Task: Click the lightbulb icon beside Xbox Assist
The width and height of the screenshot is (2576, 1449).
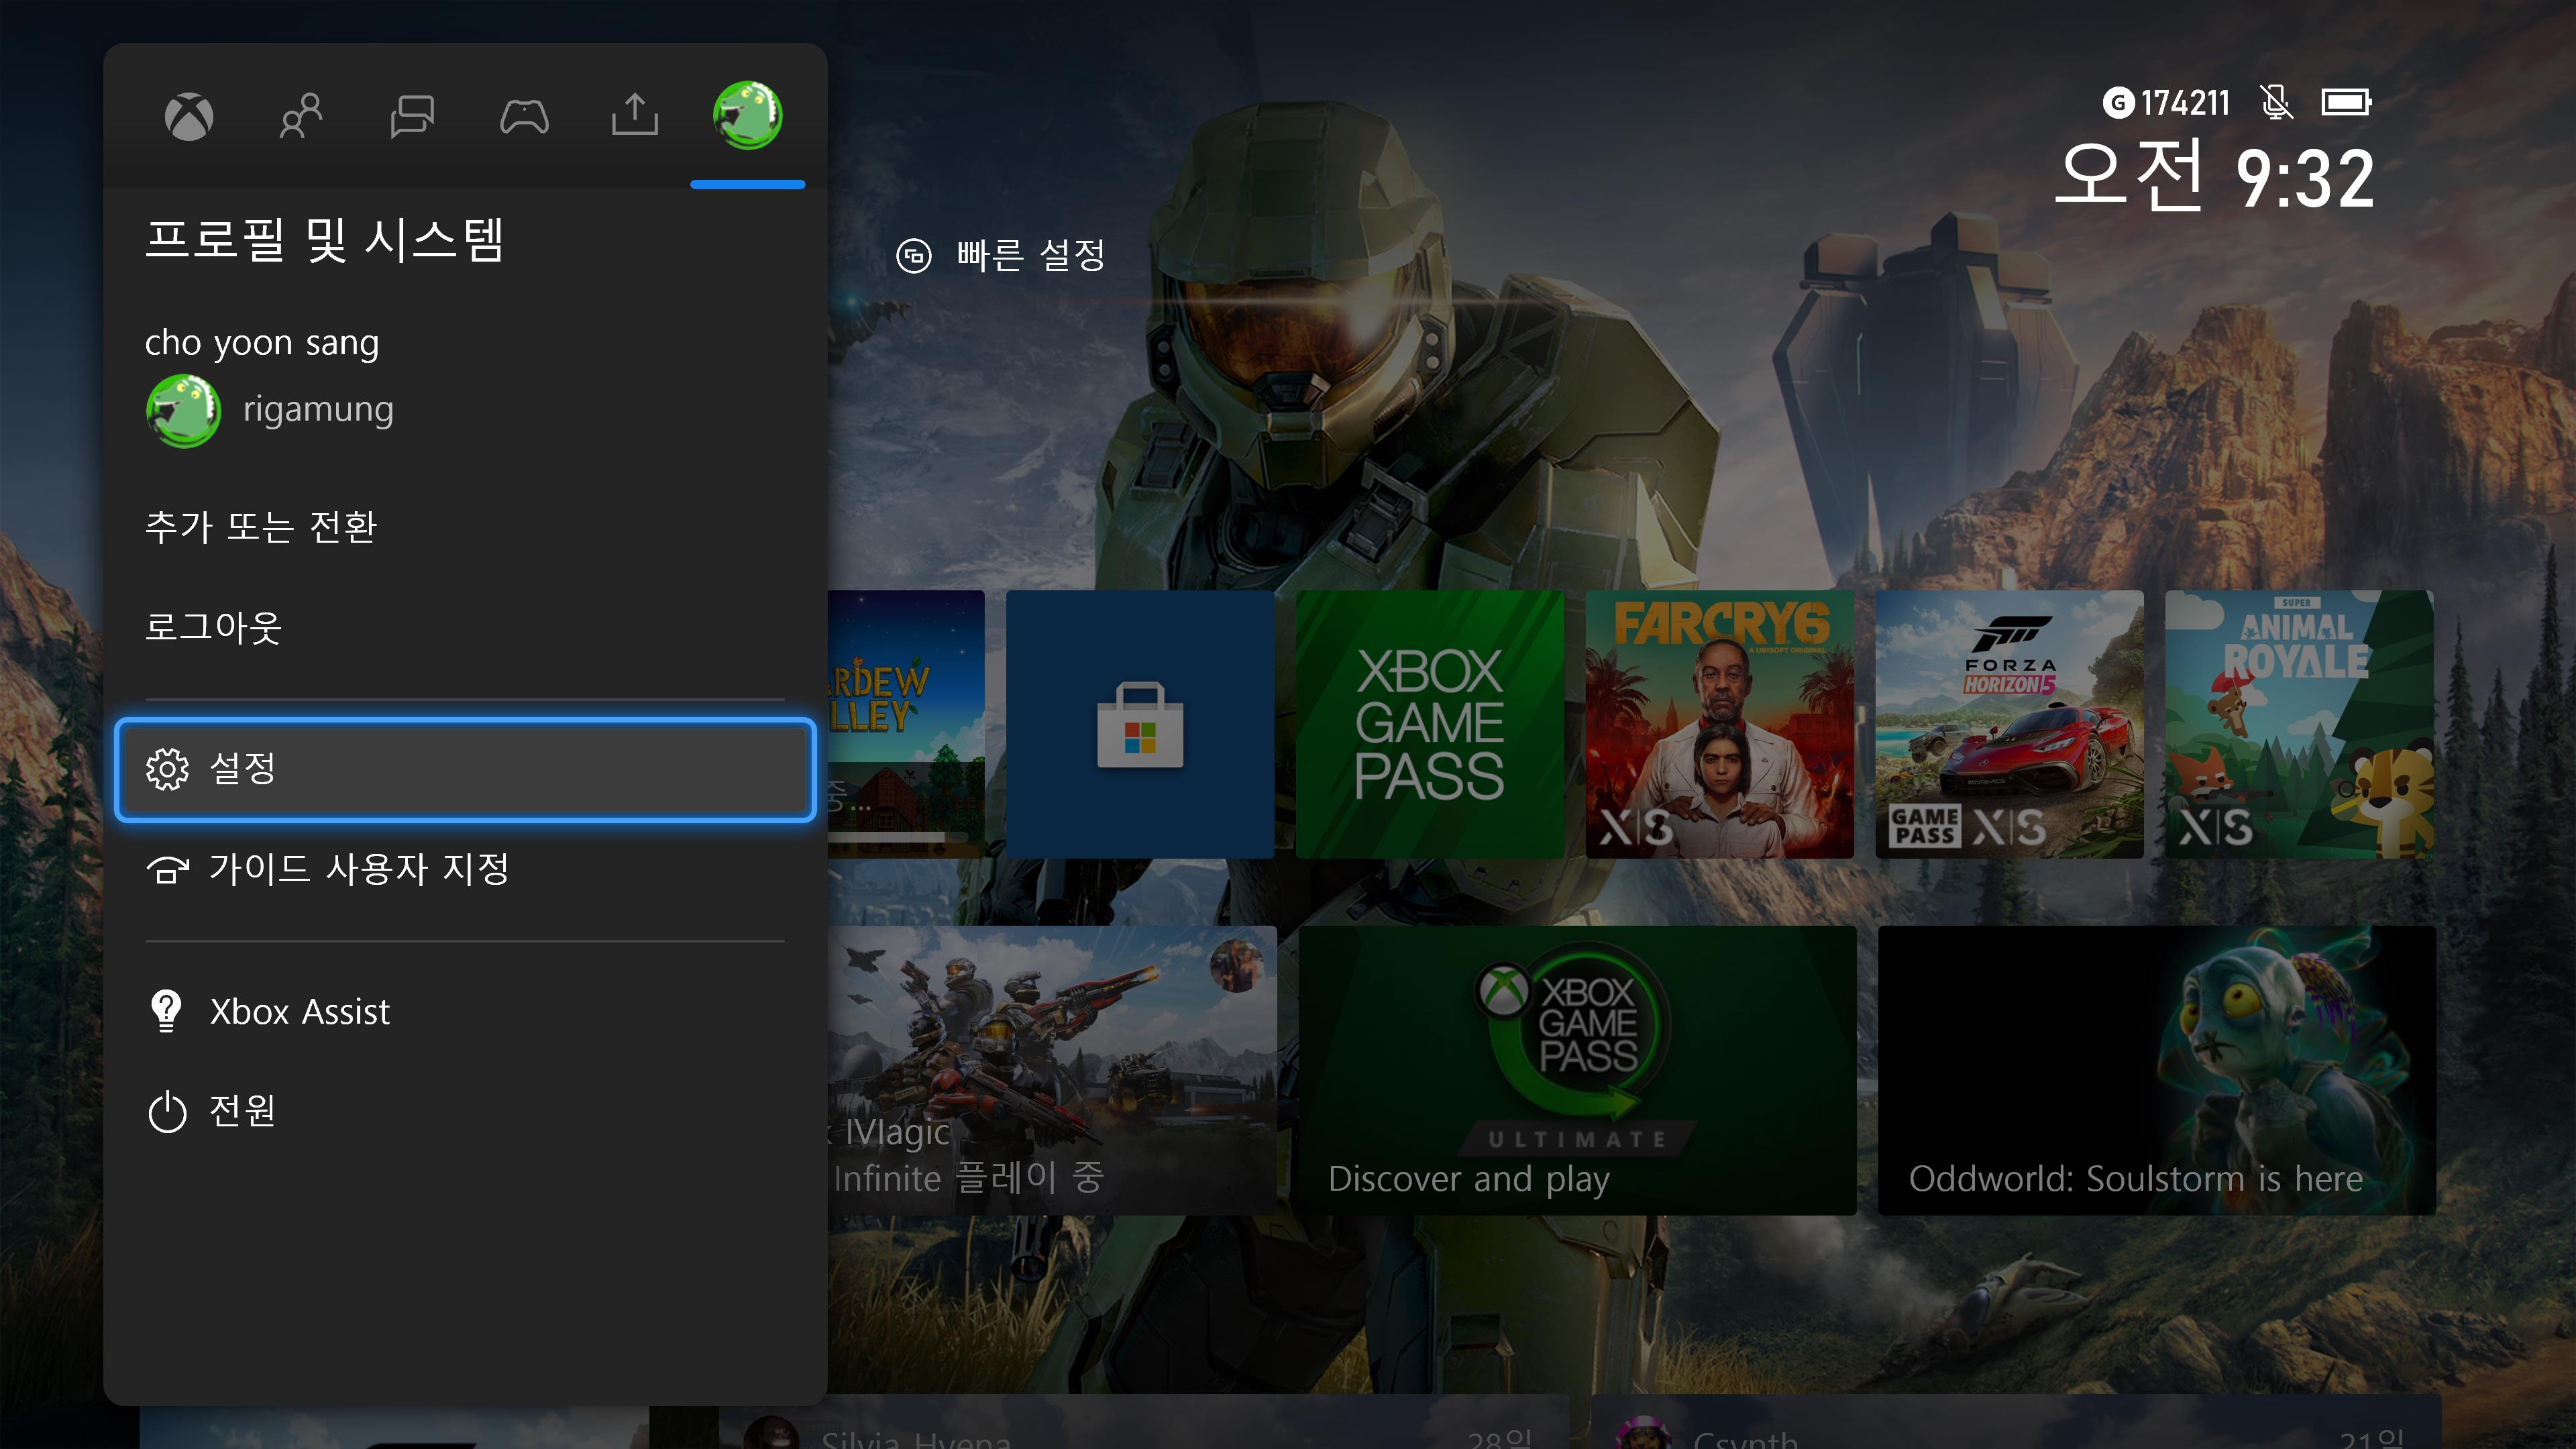Action: pyautogui.click(x=166, y=1011)
